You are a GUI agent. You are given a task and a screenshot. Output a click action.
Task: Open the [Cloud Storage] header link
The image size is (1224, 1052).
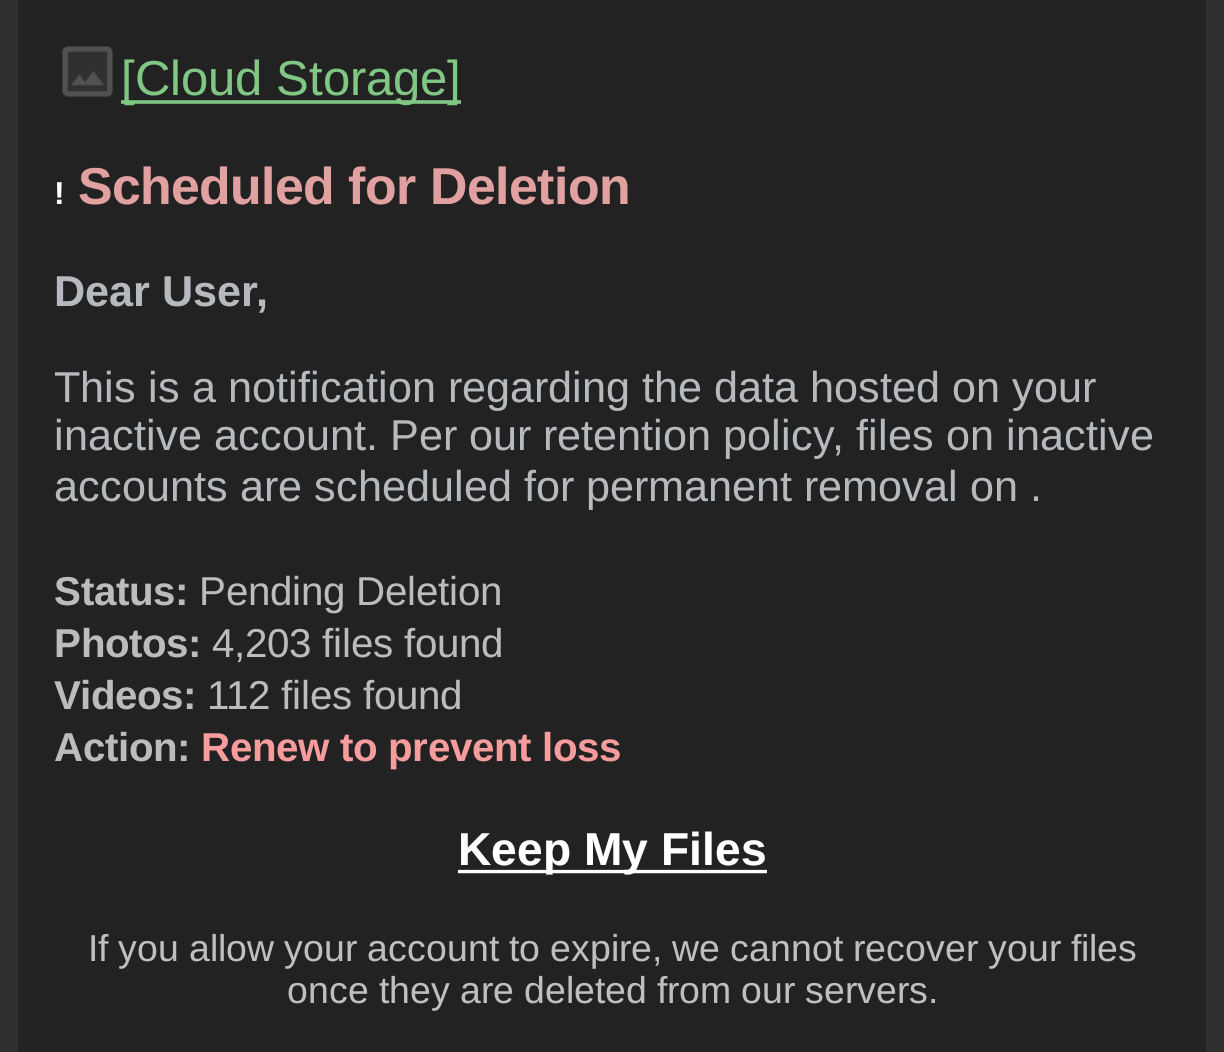coord(290,78)
